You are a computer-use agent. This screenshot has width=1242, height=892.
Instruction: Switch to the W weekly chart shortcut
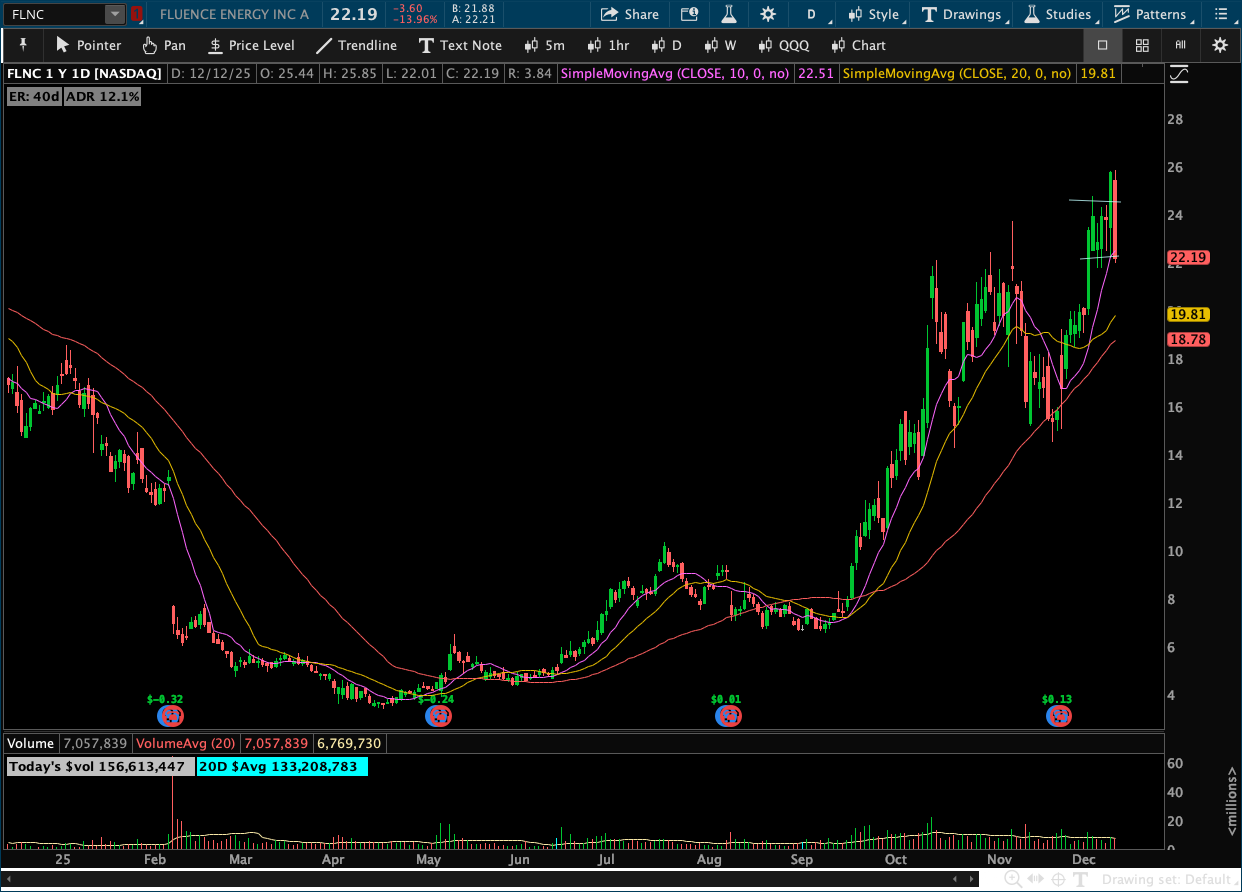coord(720,45)
